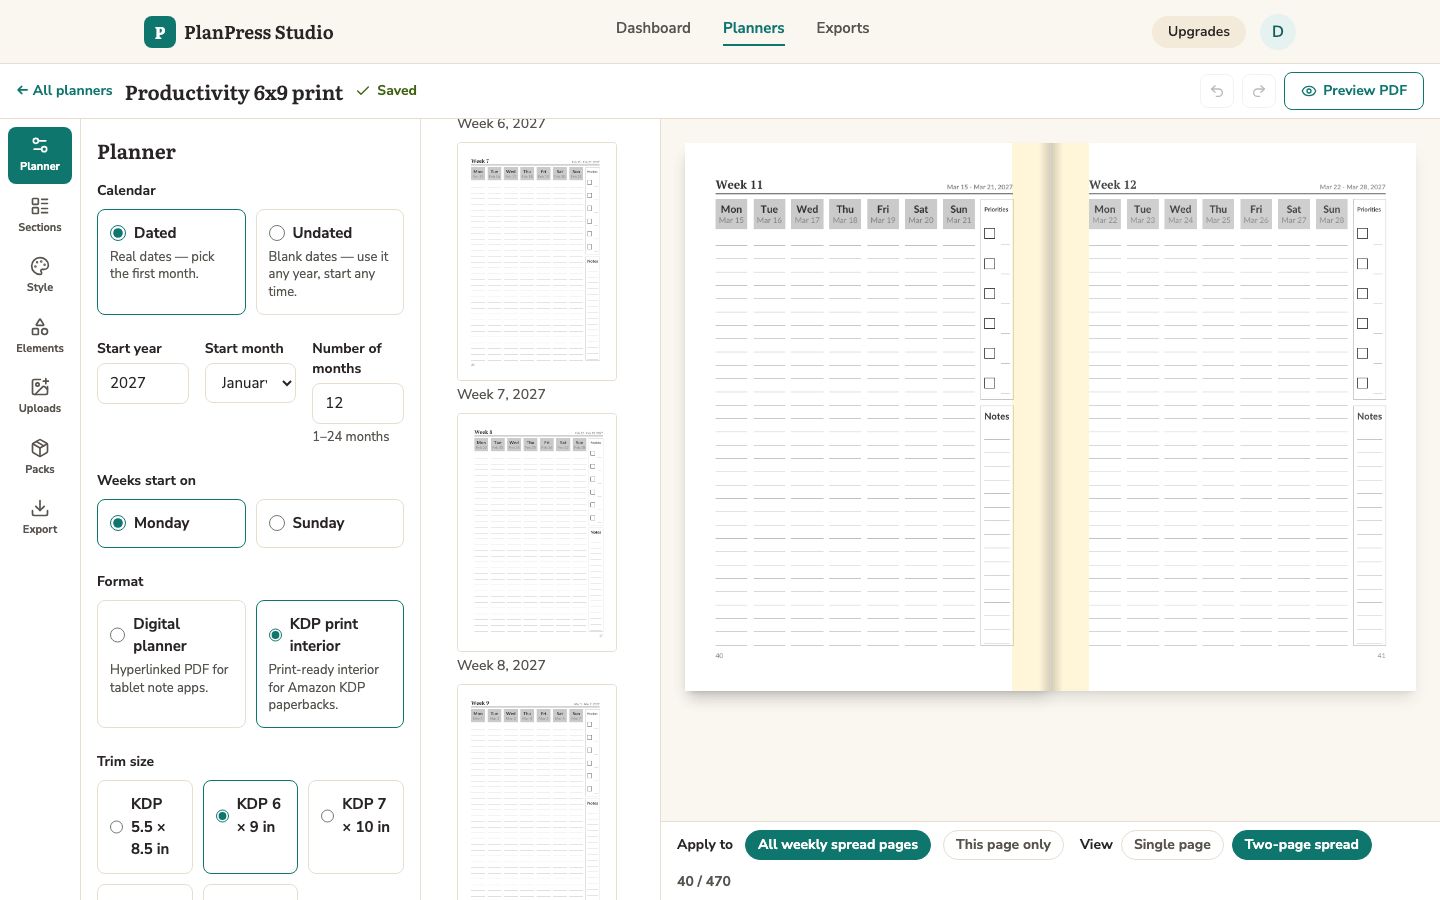Viewport: 1440px width, 900px height.
Task: Click the Preview PDF button
Action: point(1354,91)
